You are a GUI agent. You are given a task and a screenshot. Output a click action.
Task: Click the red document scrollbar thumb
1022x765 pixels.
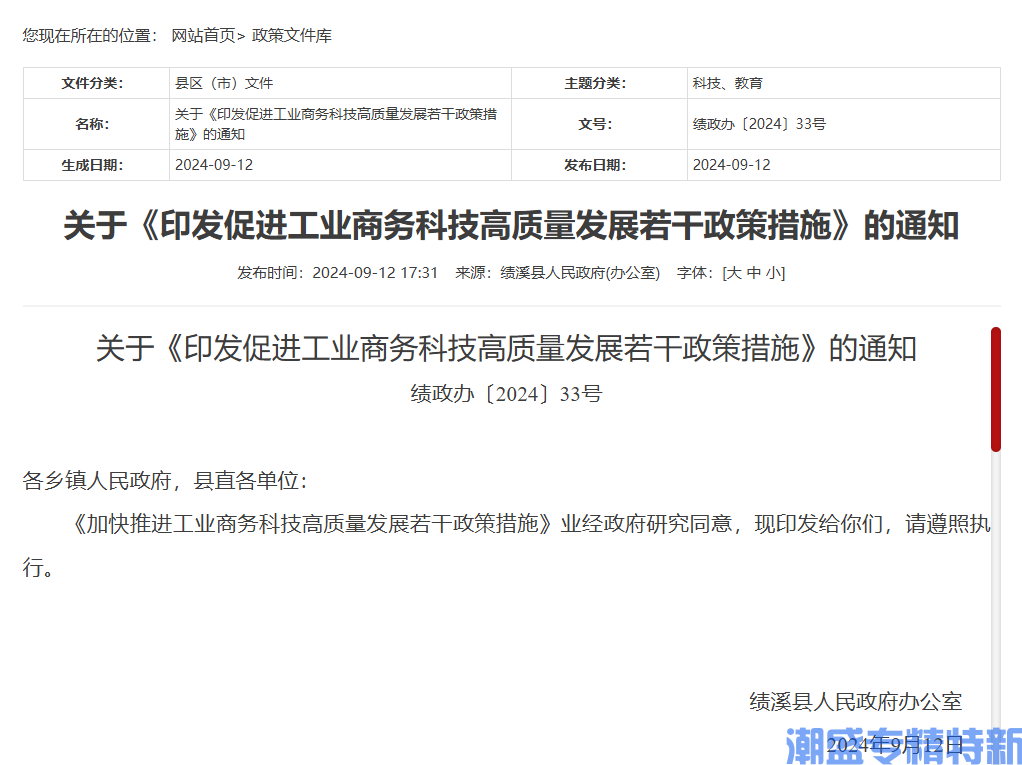click(995, 389)
